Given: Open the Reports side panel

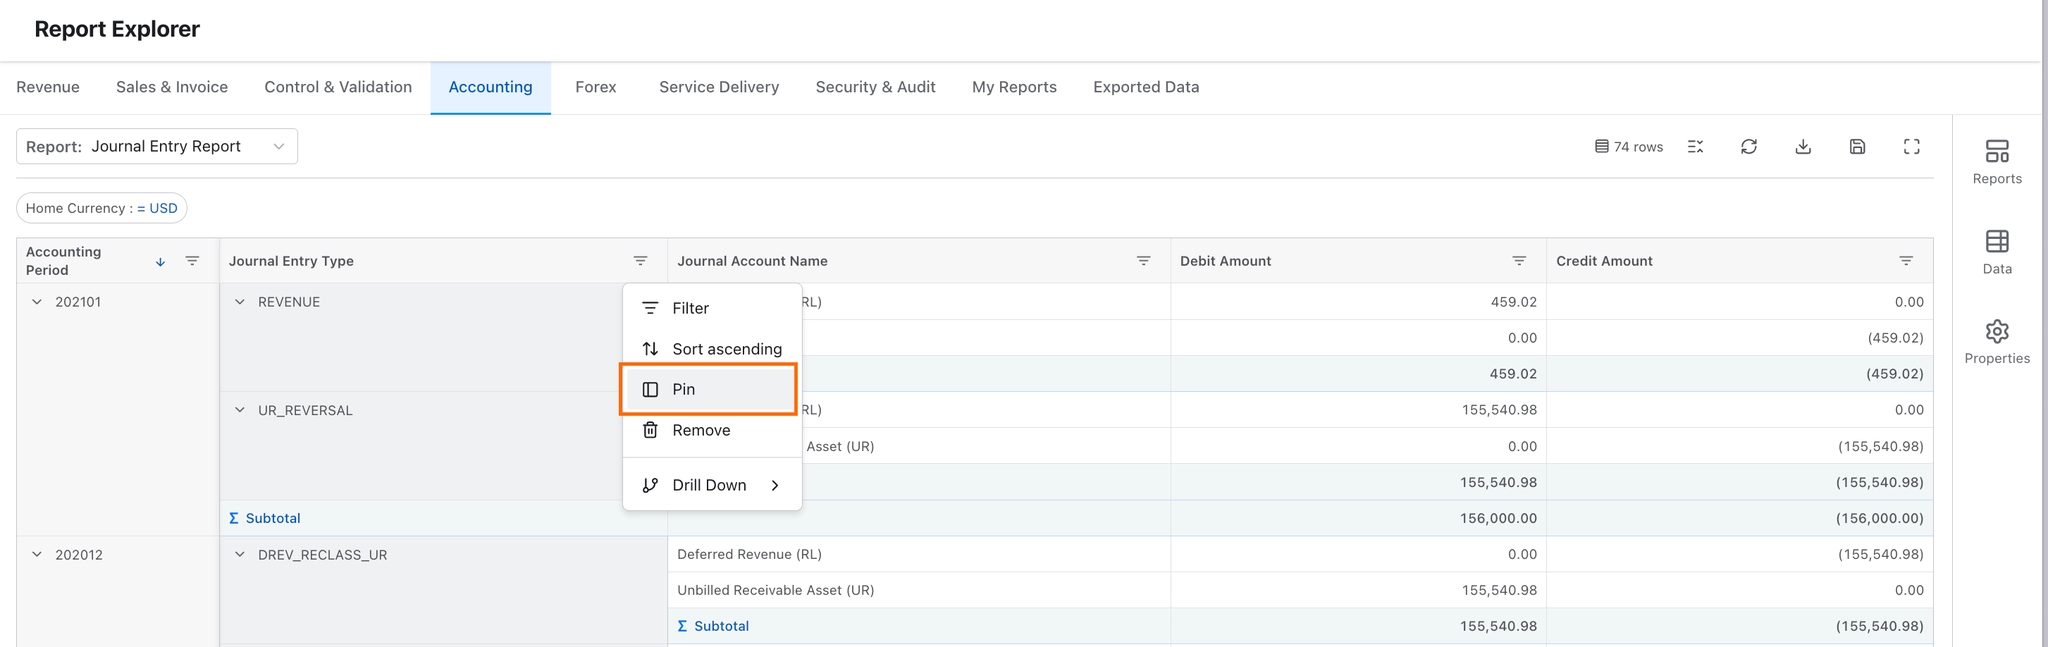Looking at the screenshot, I should [x=1996, y=162].
